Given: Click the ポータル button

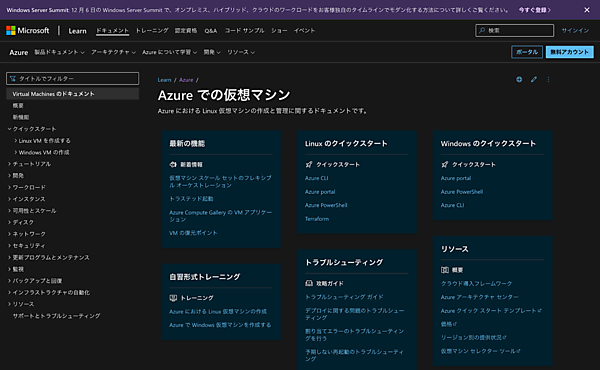Looking at the screenshot, I should point(527,52).
